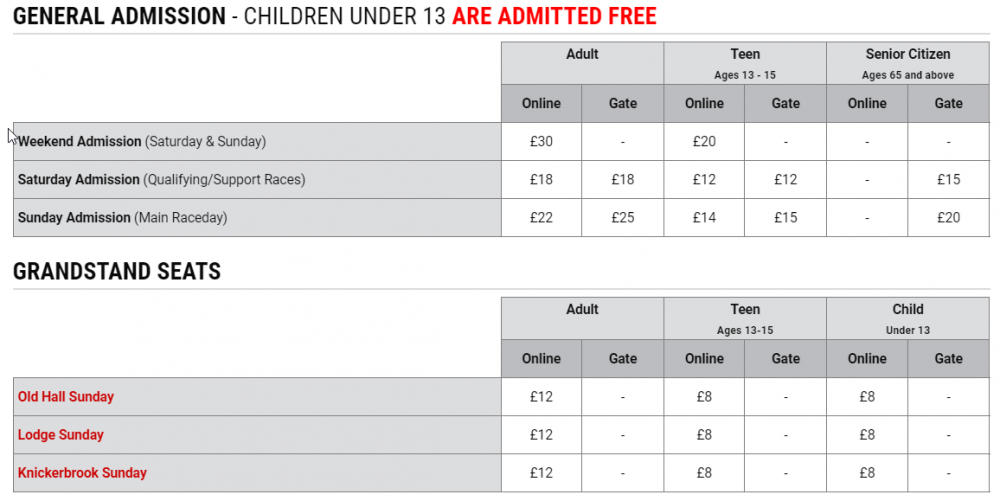Viewport: 1000px width, 501px height.
Task: Click the Senior Citizen column header
Action: tap(907, 54)
